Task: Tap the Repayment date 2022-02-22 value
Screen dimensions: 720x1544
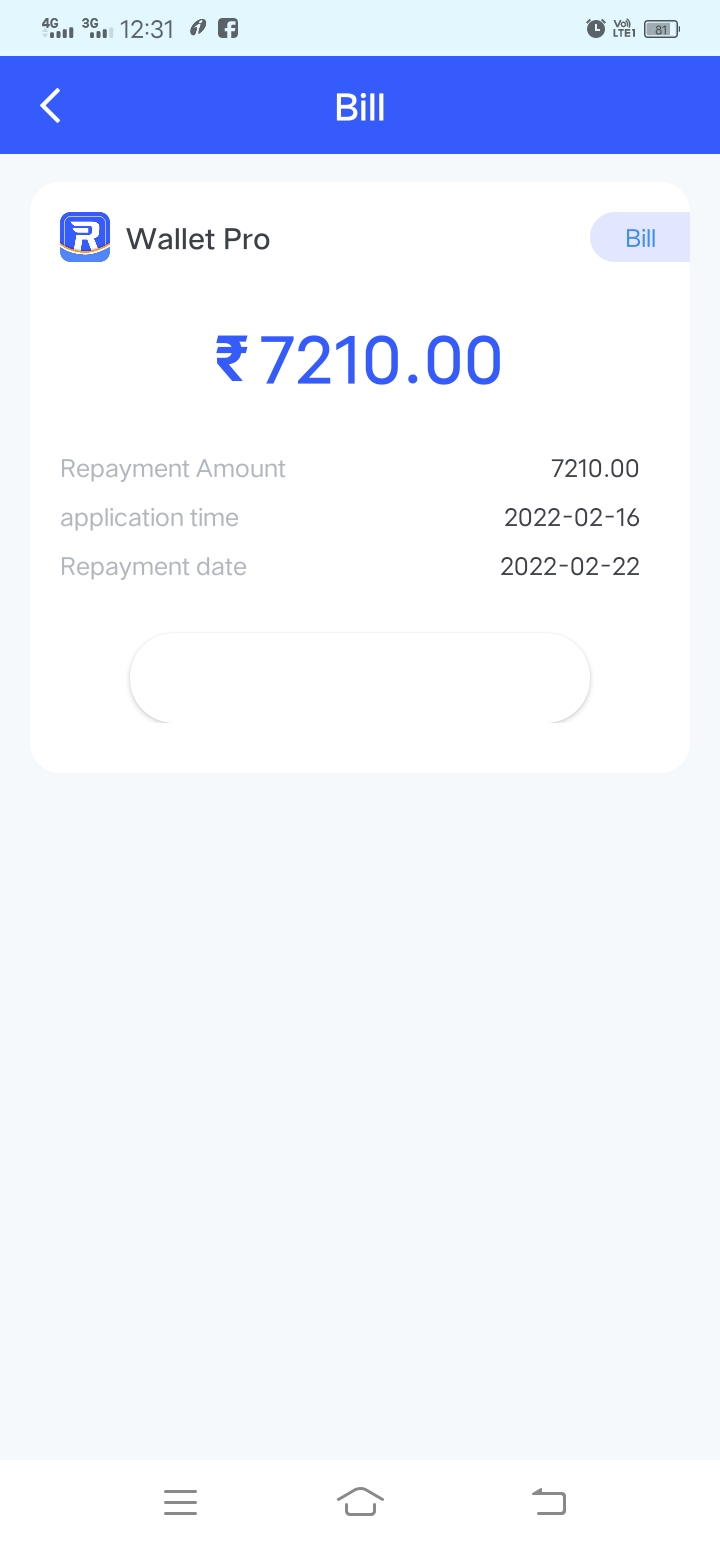Action: 569,567
